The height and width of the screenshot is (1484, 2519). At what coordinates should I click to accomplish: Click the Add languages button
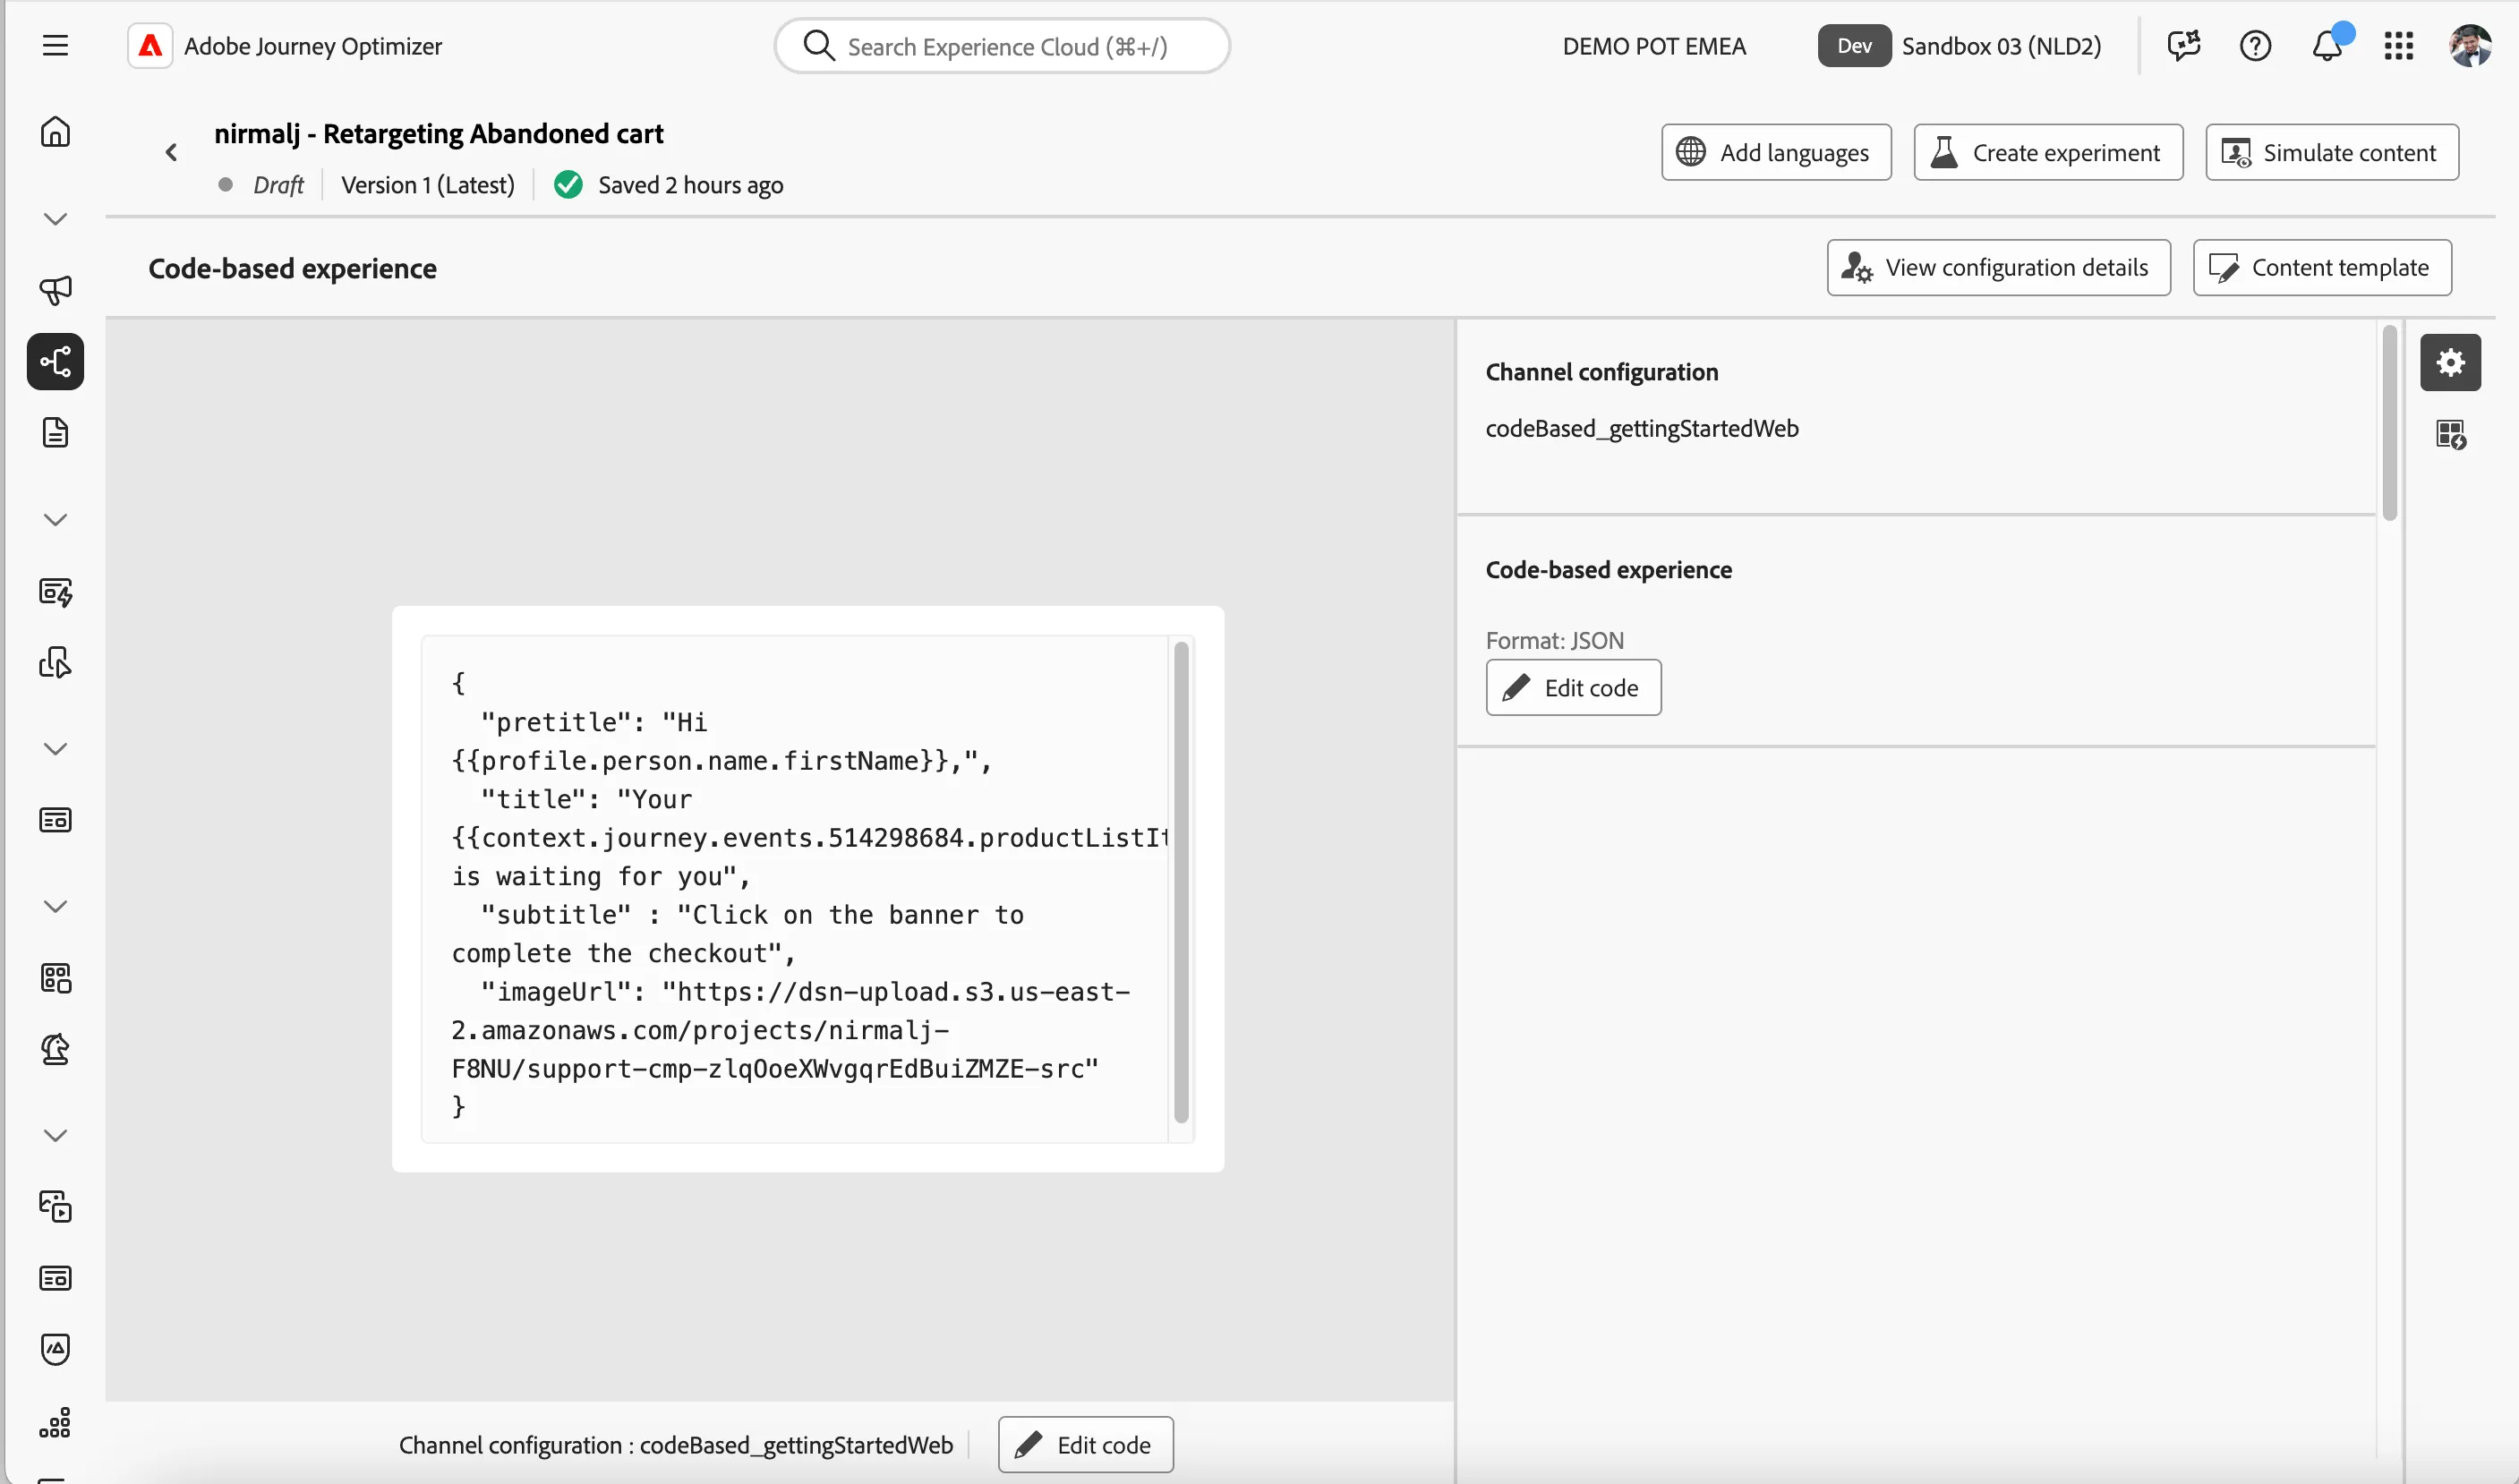tap(1776, 152)
